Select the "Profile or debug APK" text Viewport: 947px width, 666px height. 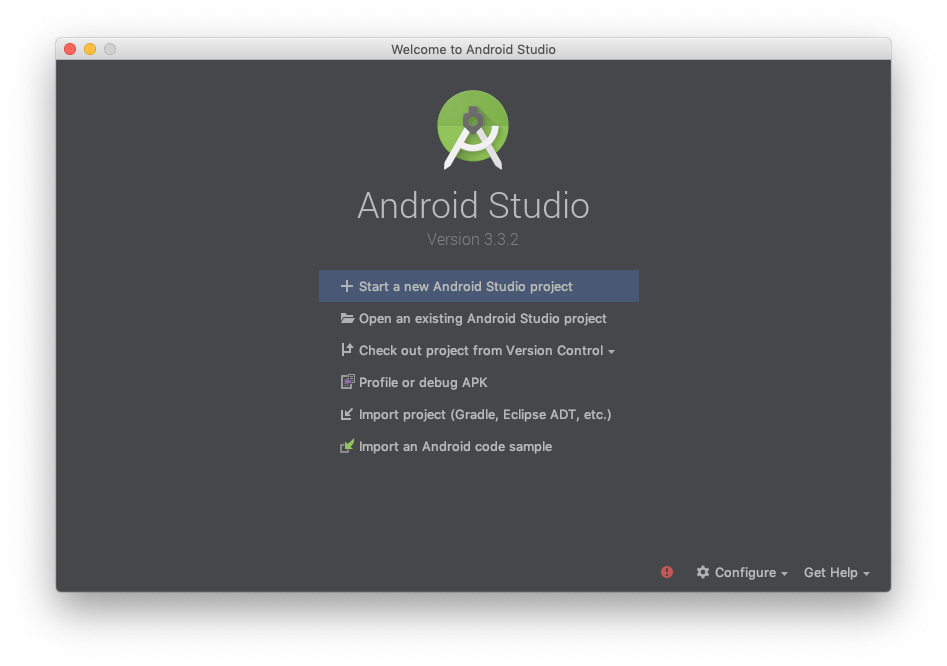point(423,382)
